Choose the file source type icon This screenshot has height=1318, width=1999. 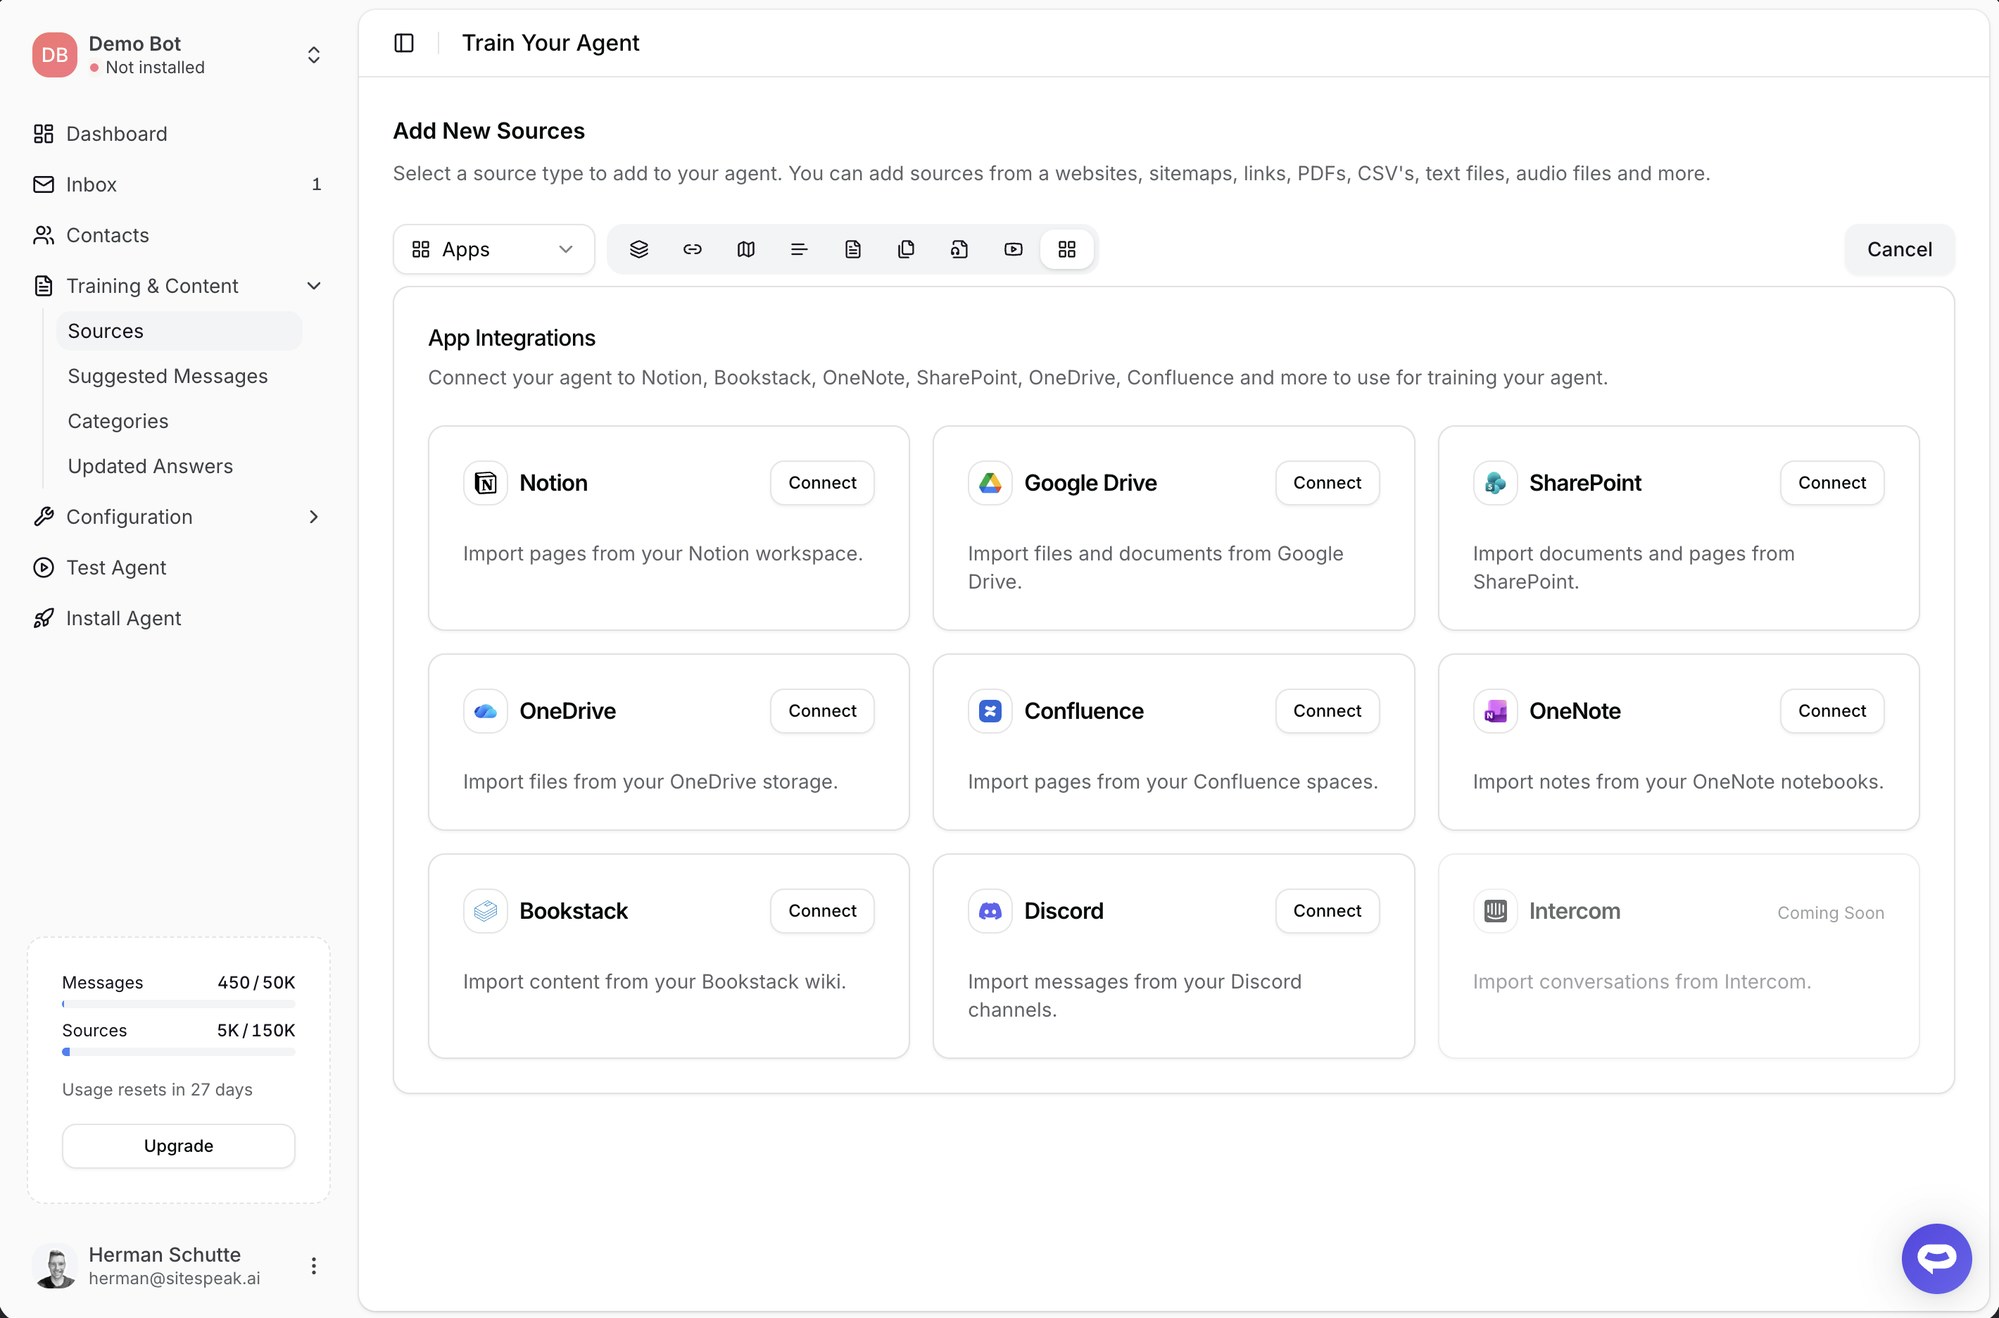pyautogui.click(x=853, y=249)
